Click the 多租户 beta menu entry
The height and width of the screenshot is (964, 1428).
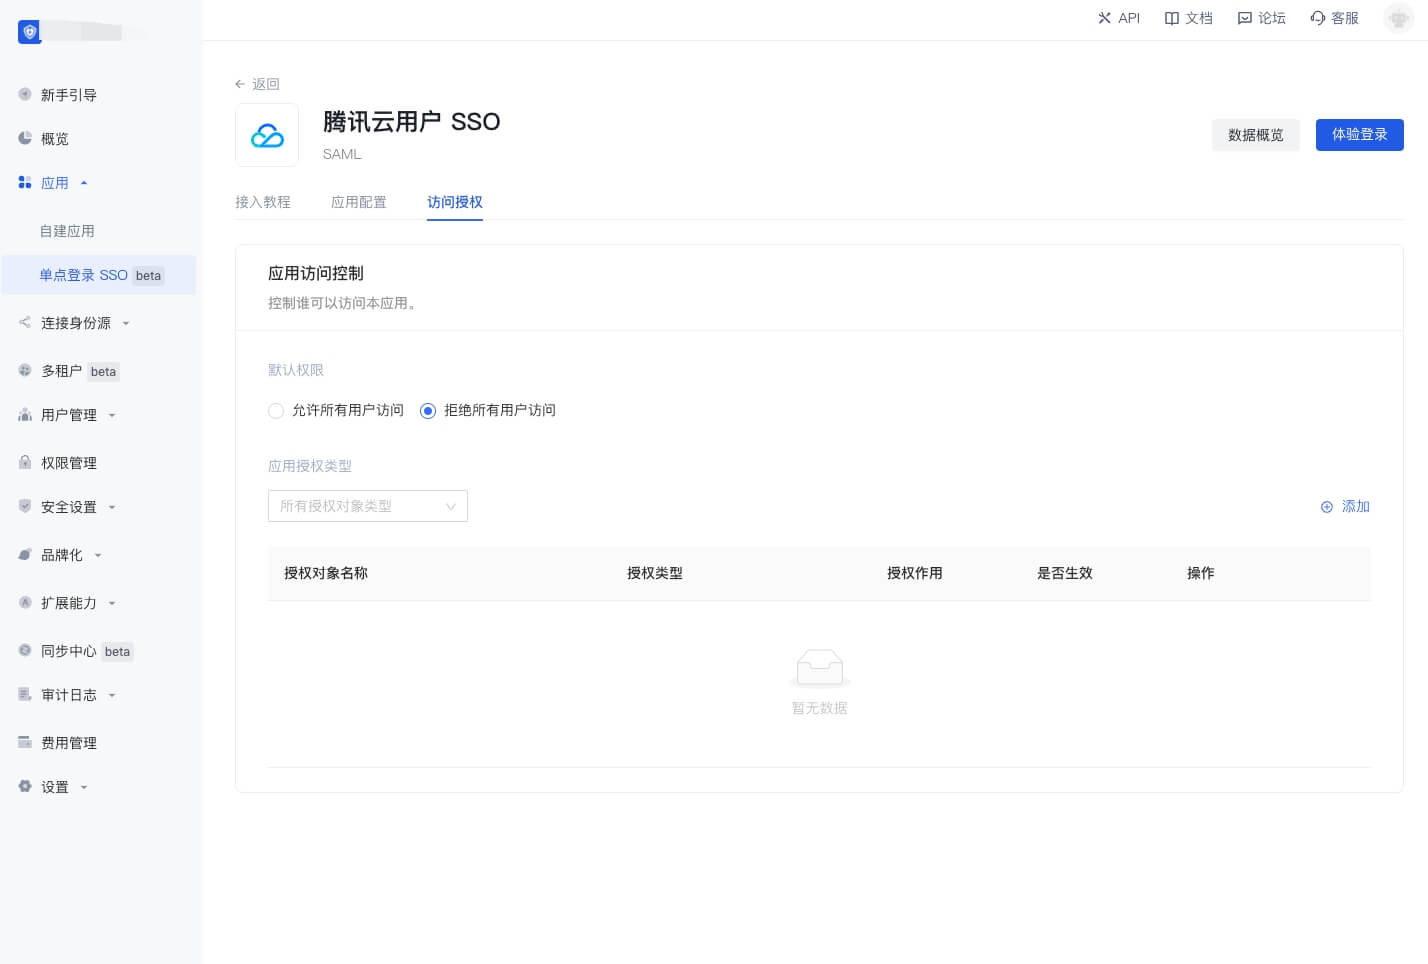(x=62, y=371)
